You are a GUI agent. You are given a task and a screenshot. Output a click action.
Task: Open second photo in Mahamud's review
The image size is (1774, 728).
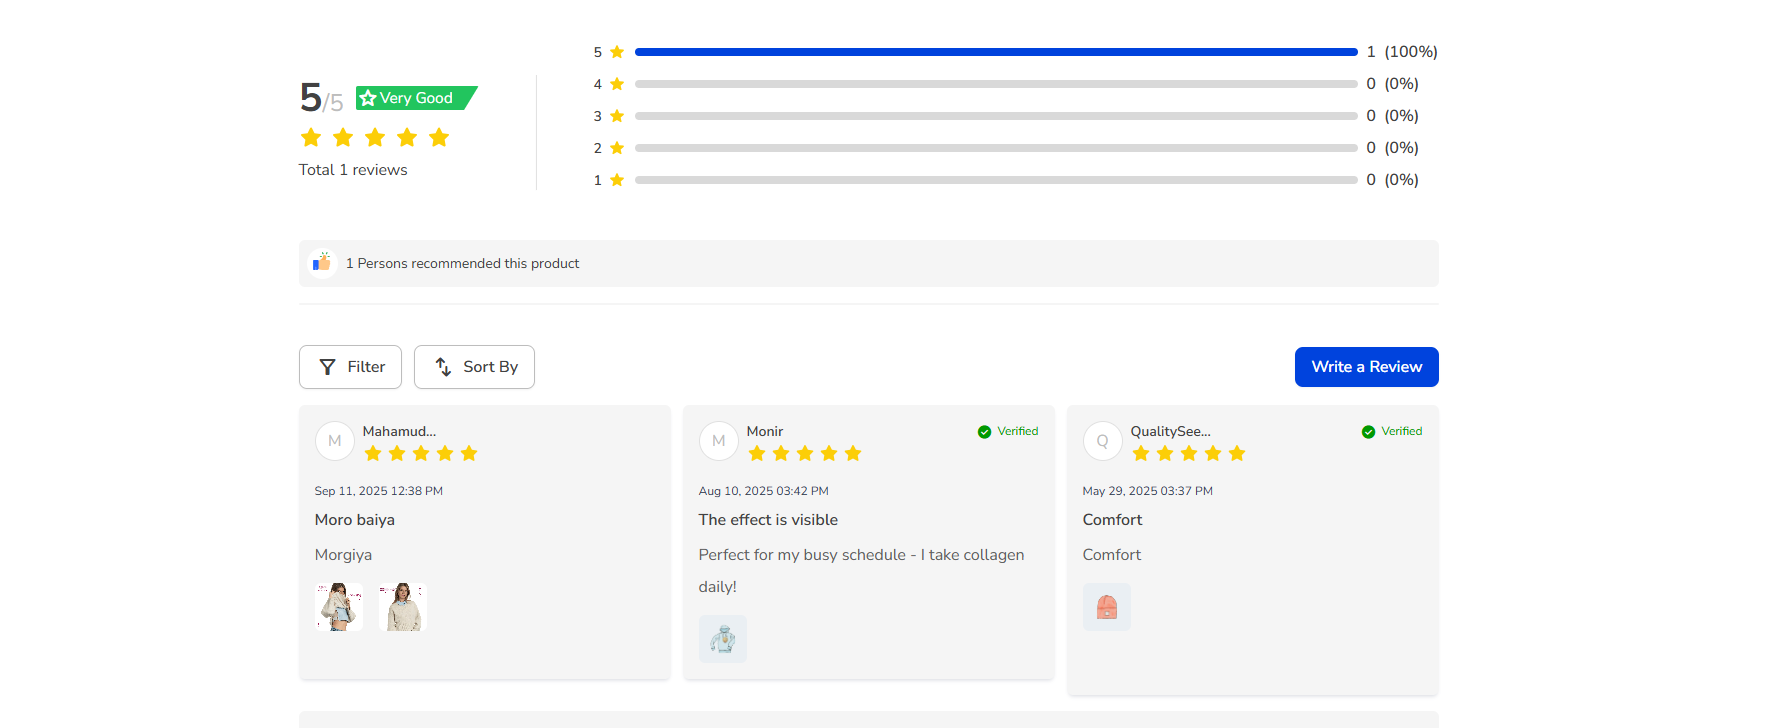coord(403,607)
